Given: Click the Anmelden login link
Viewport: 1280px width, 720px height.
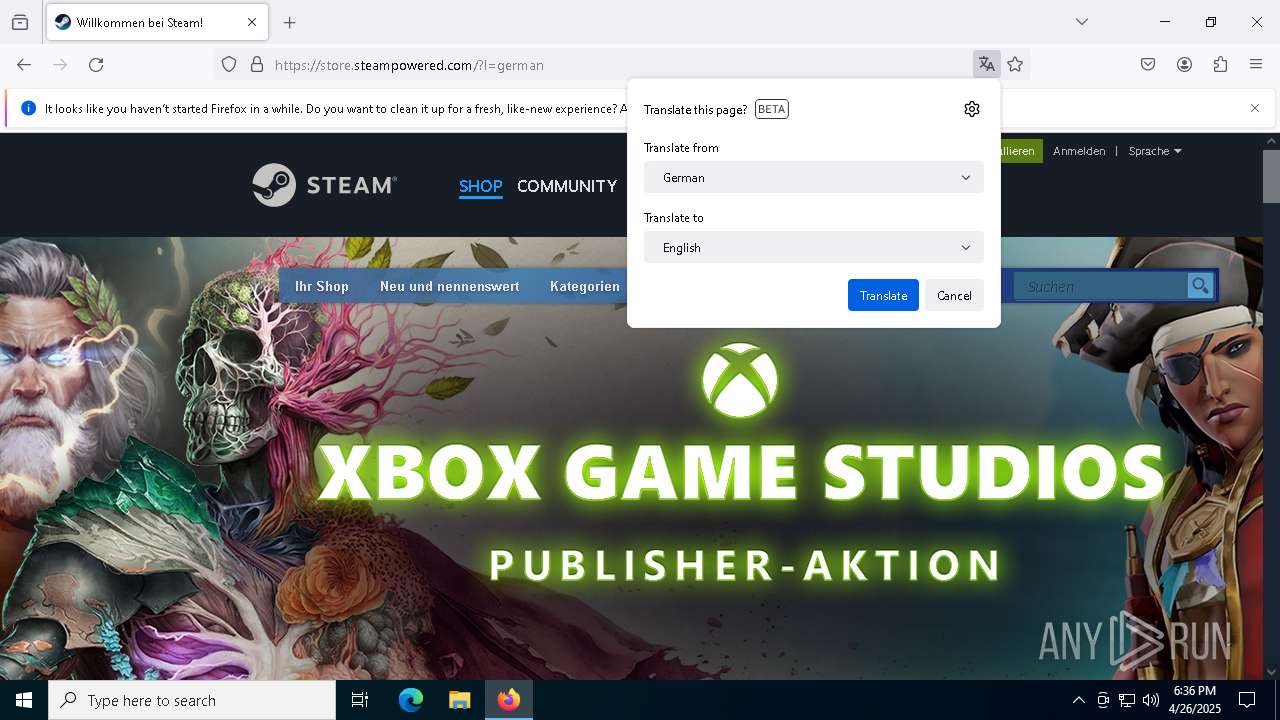Looking at the screenshot, I should tap(1079, 151).
